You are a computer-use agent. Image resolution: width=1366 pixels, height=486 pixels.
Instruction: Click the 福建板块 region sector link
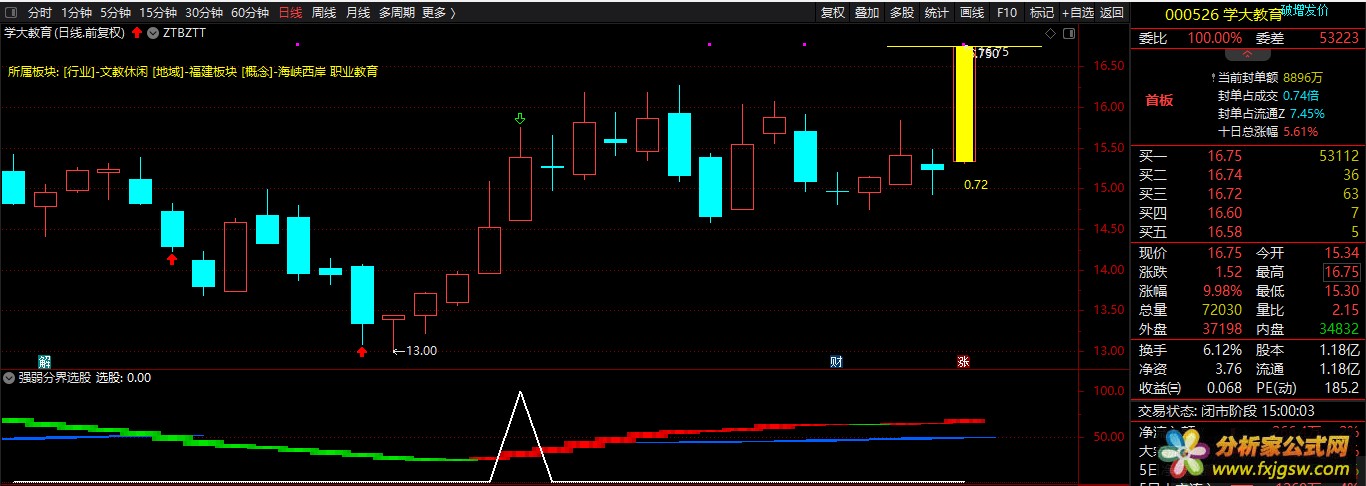(x=212, y=72)
